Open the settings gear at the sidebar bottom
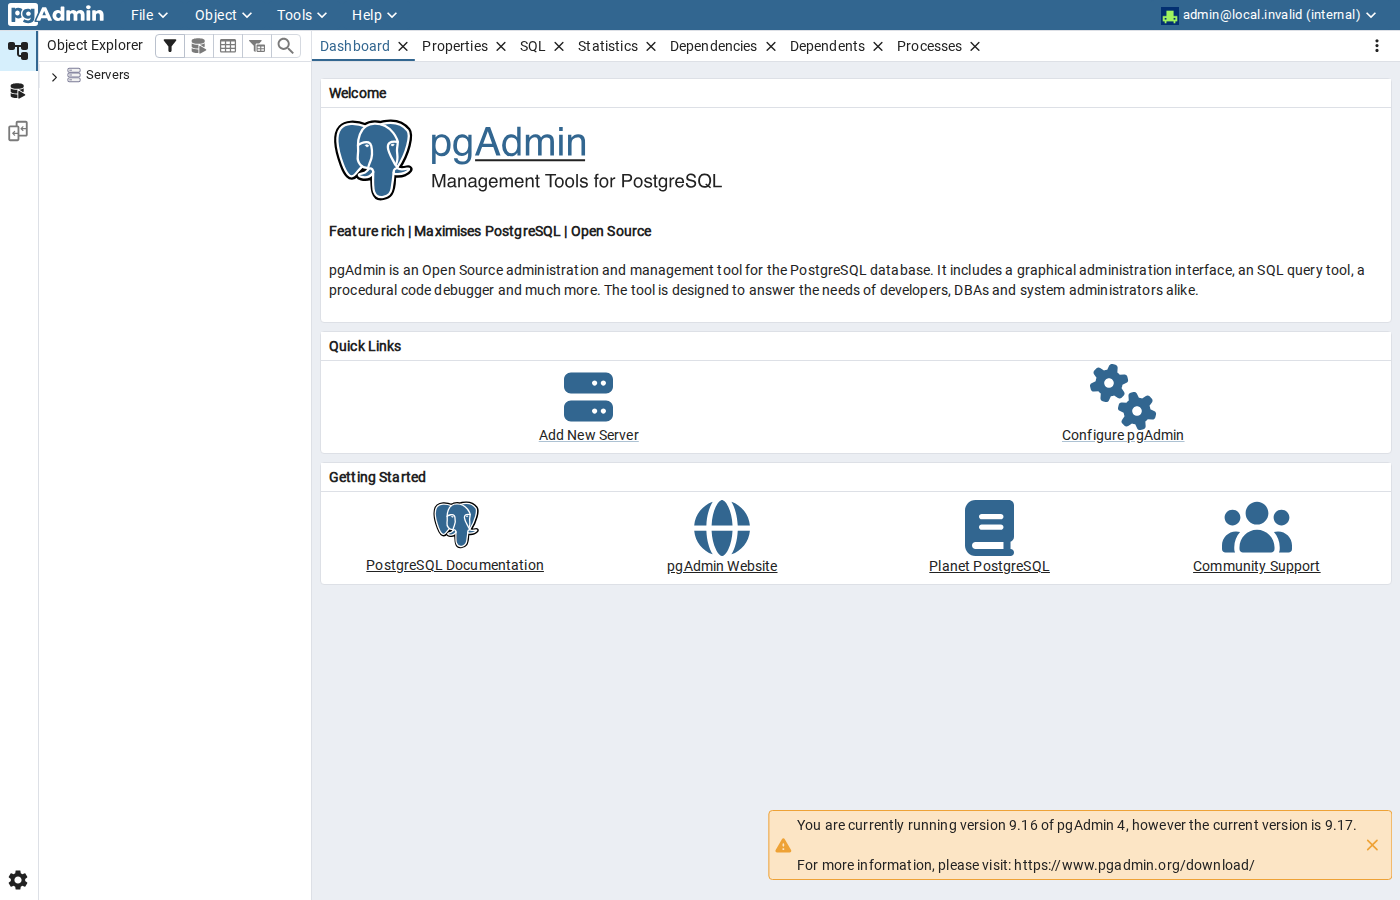The width and height of the screenshot is (1400, 900). click(18, 880)
